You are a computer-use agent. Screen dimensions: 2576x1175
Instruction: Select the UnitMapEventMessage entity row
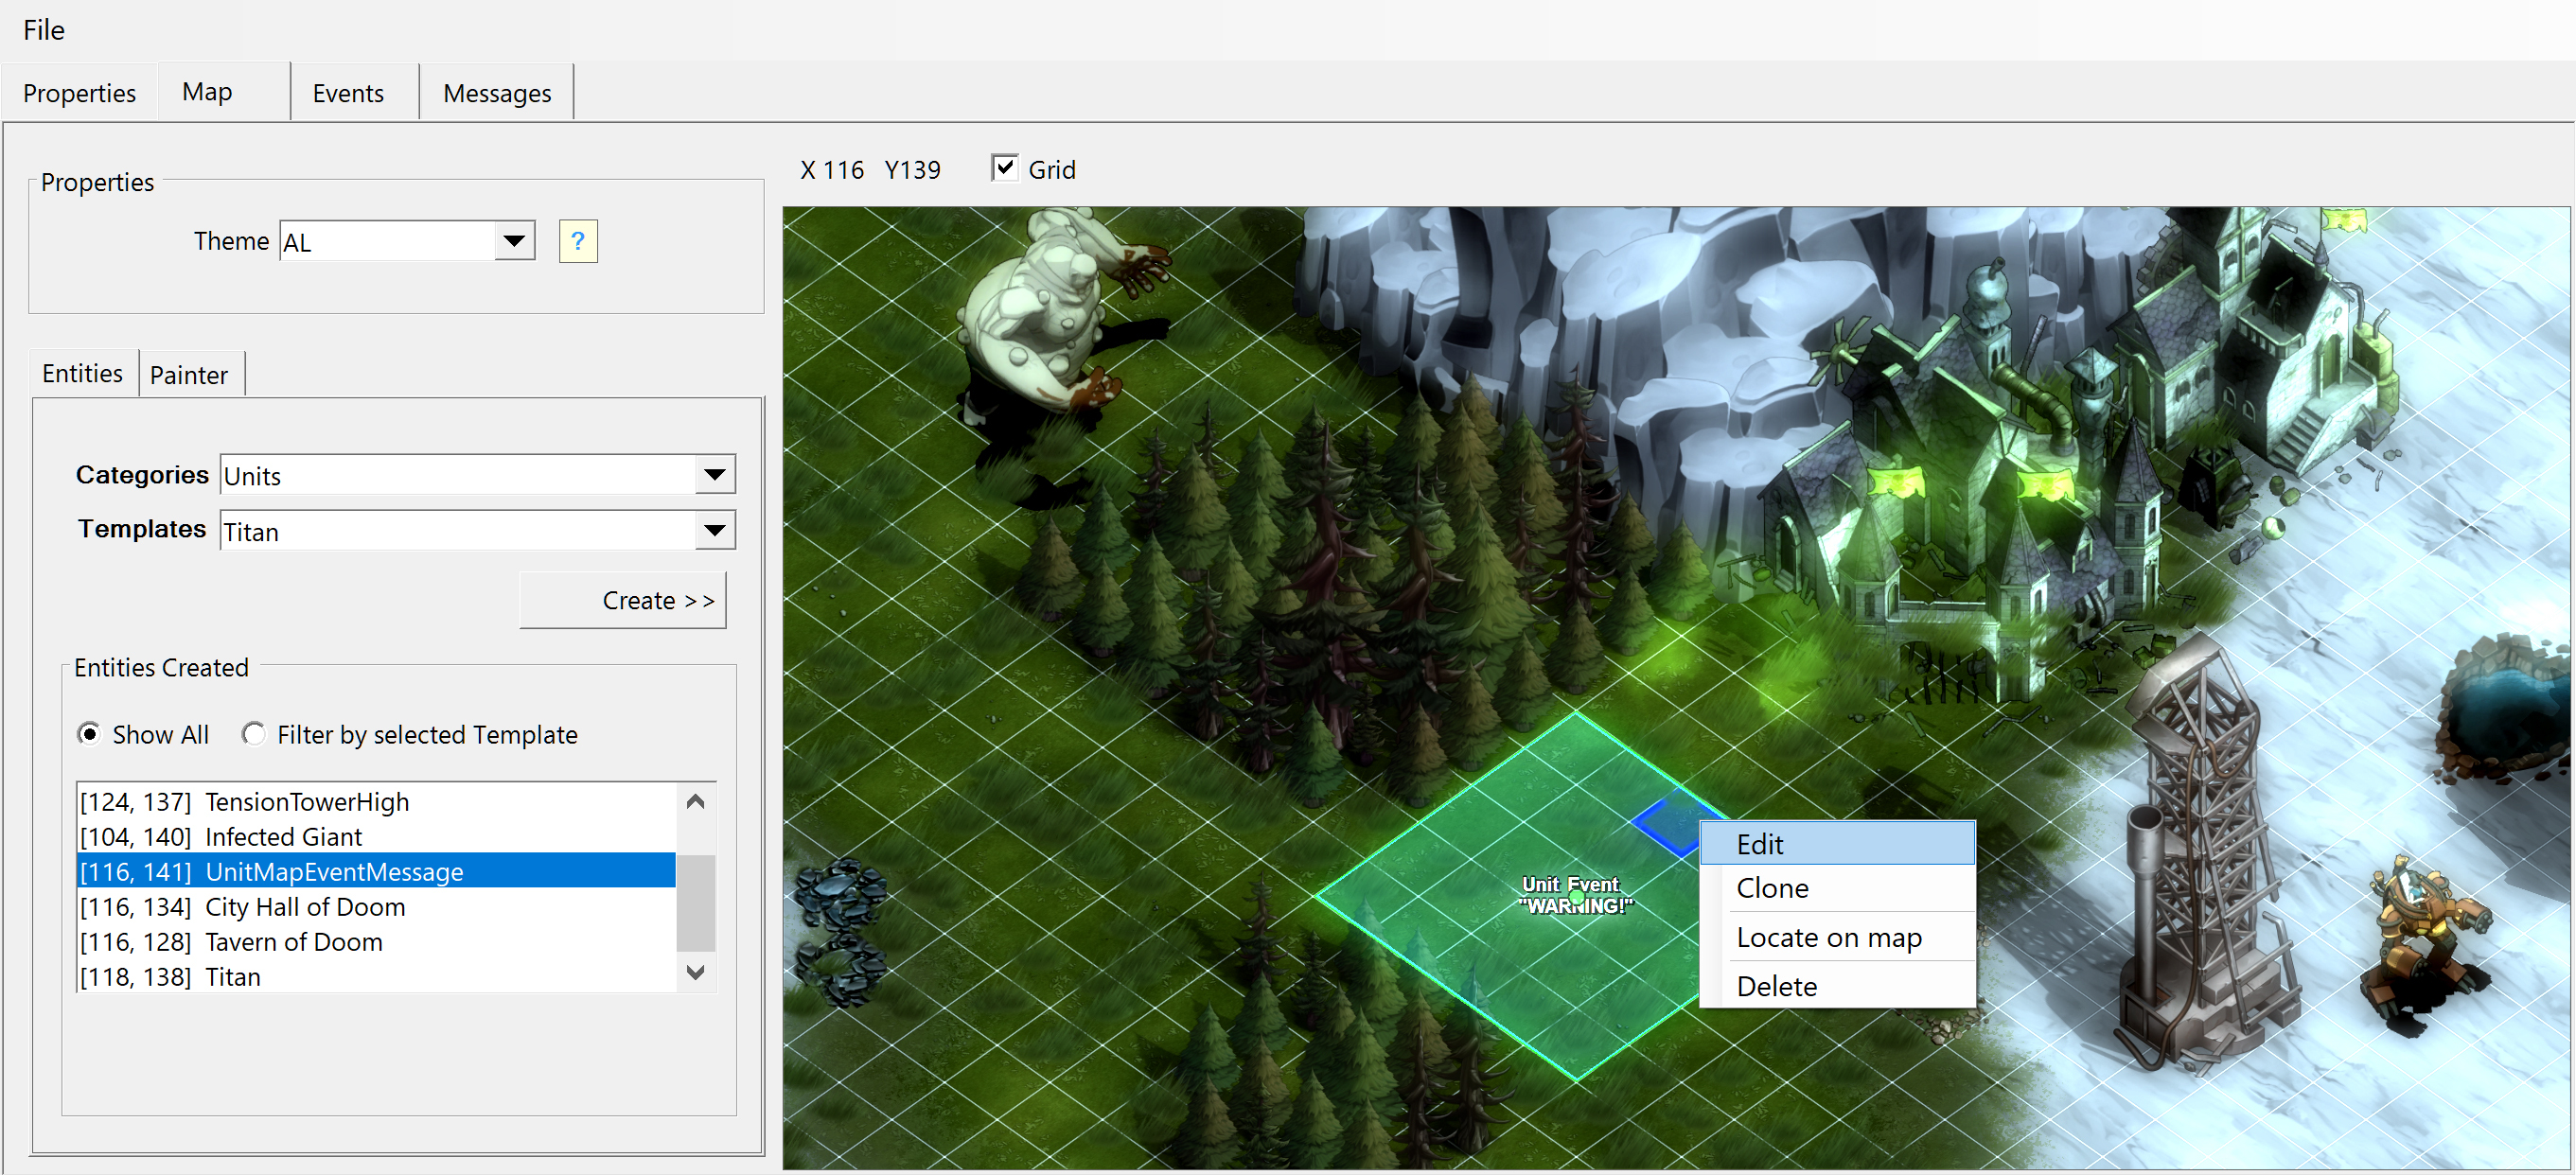[377, 872]
